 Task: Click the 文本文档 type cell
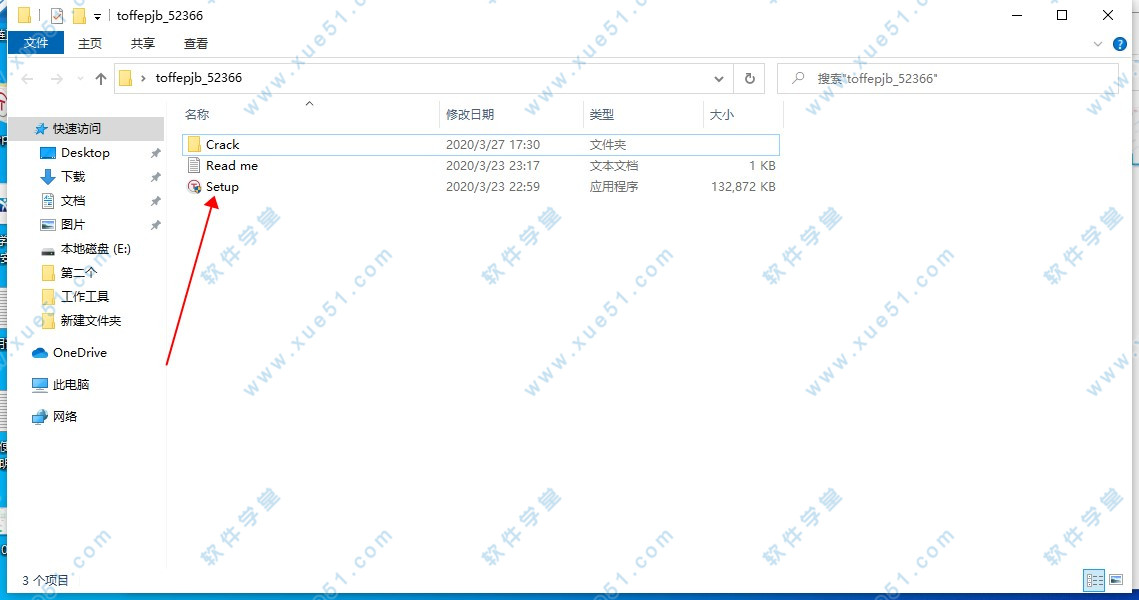pyautogui.click(x=614, y=166)
